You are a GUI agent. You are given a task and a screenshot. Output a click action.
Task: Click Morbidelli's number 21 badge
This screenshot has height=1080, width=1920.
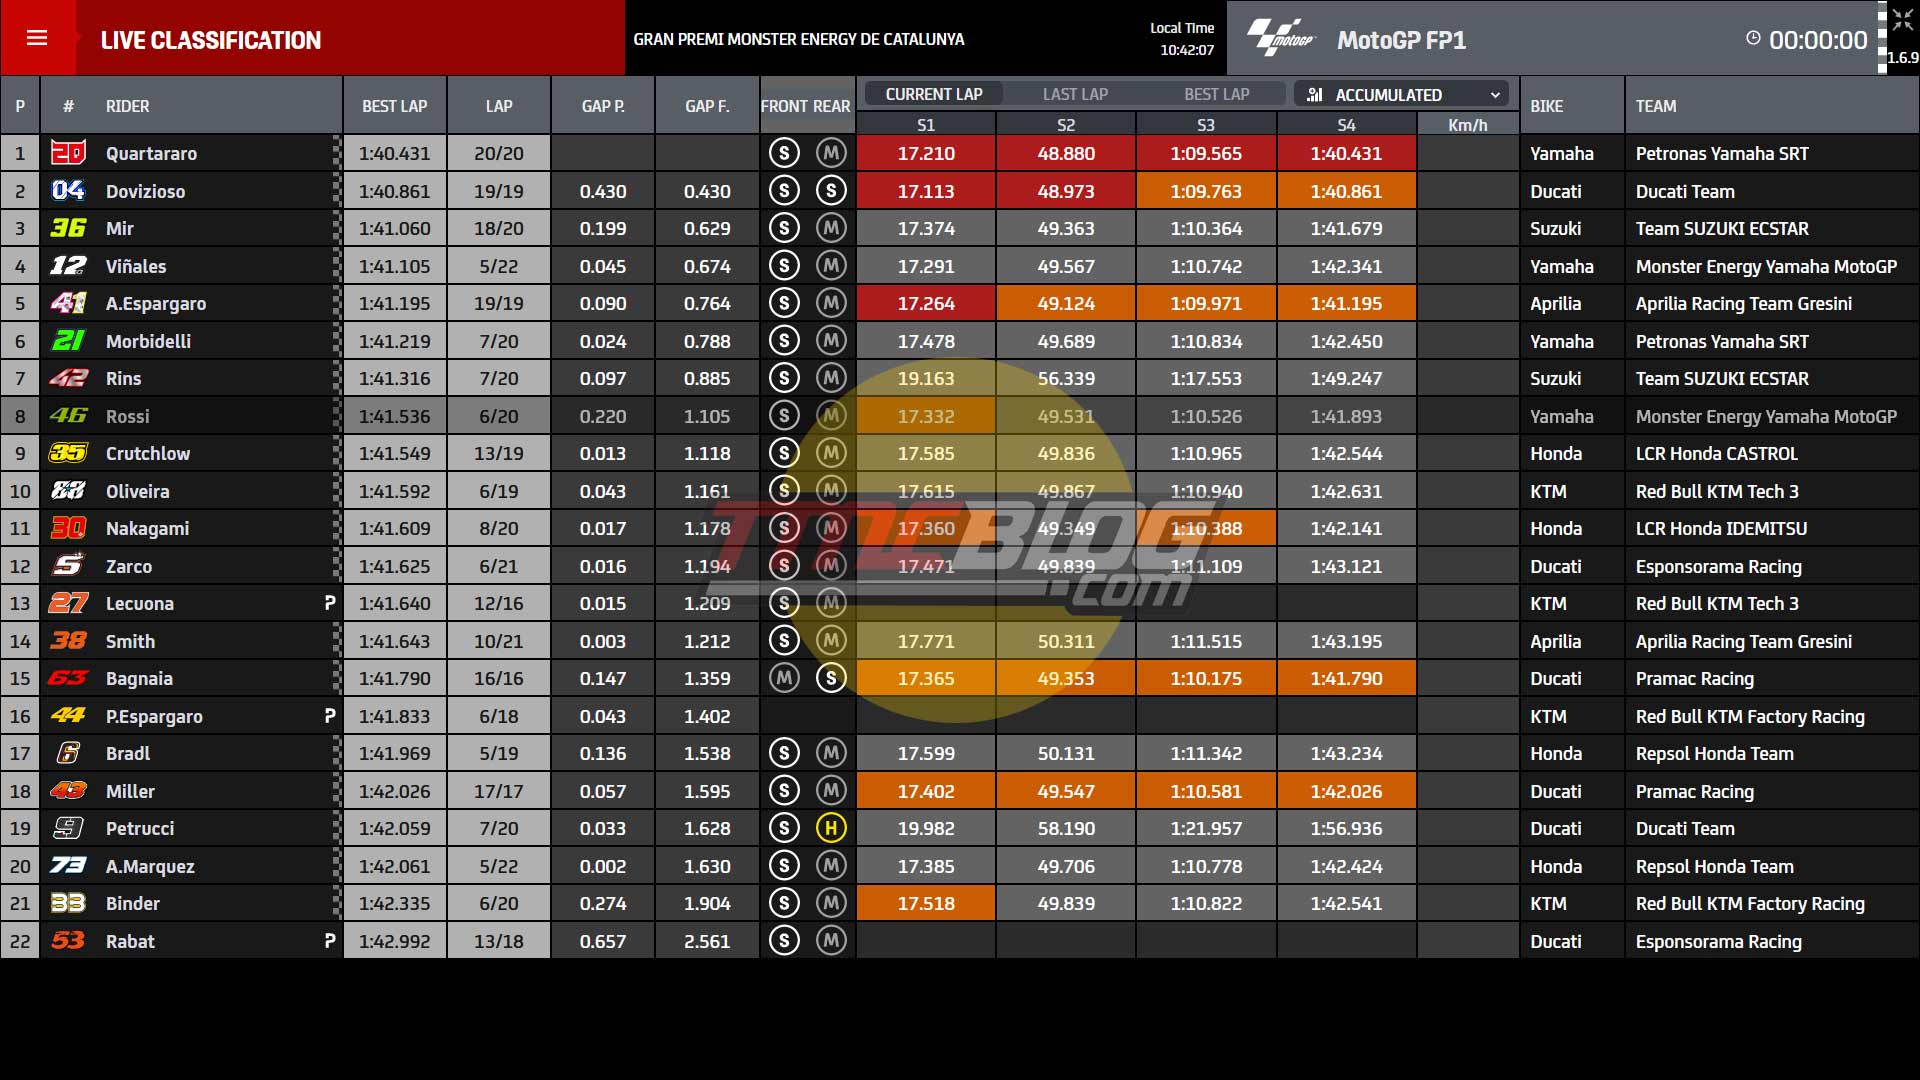click(68, 340)
